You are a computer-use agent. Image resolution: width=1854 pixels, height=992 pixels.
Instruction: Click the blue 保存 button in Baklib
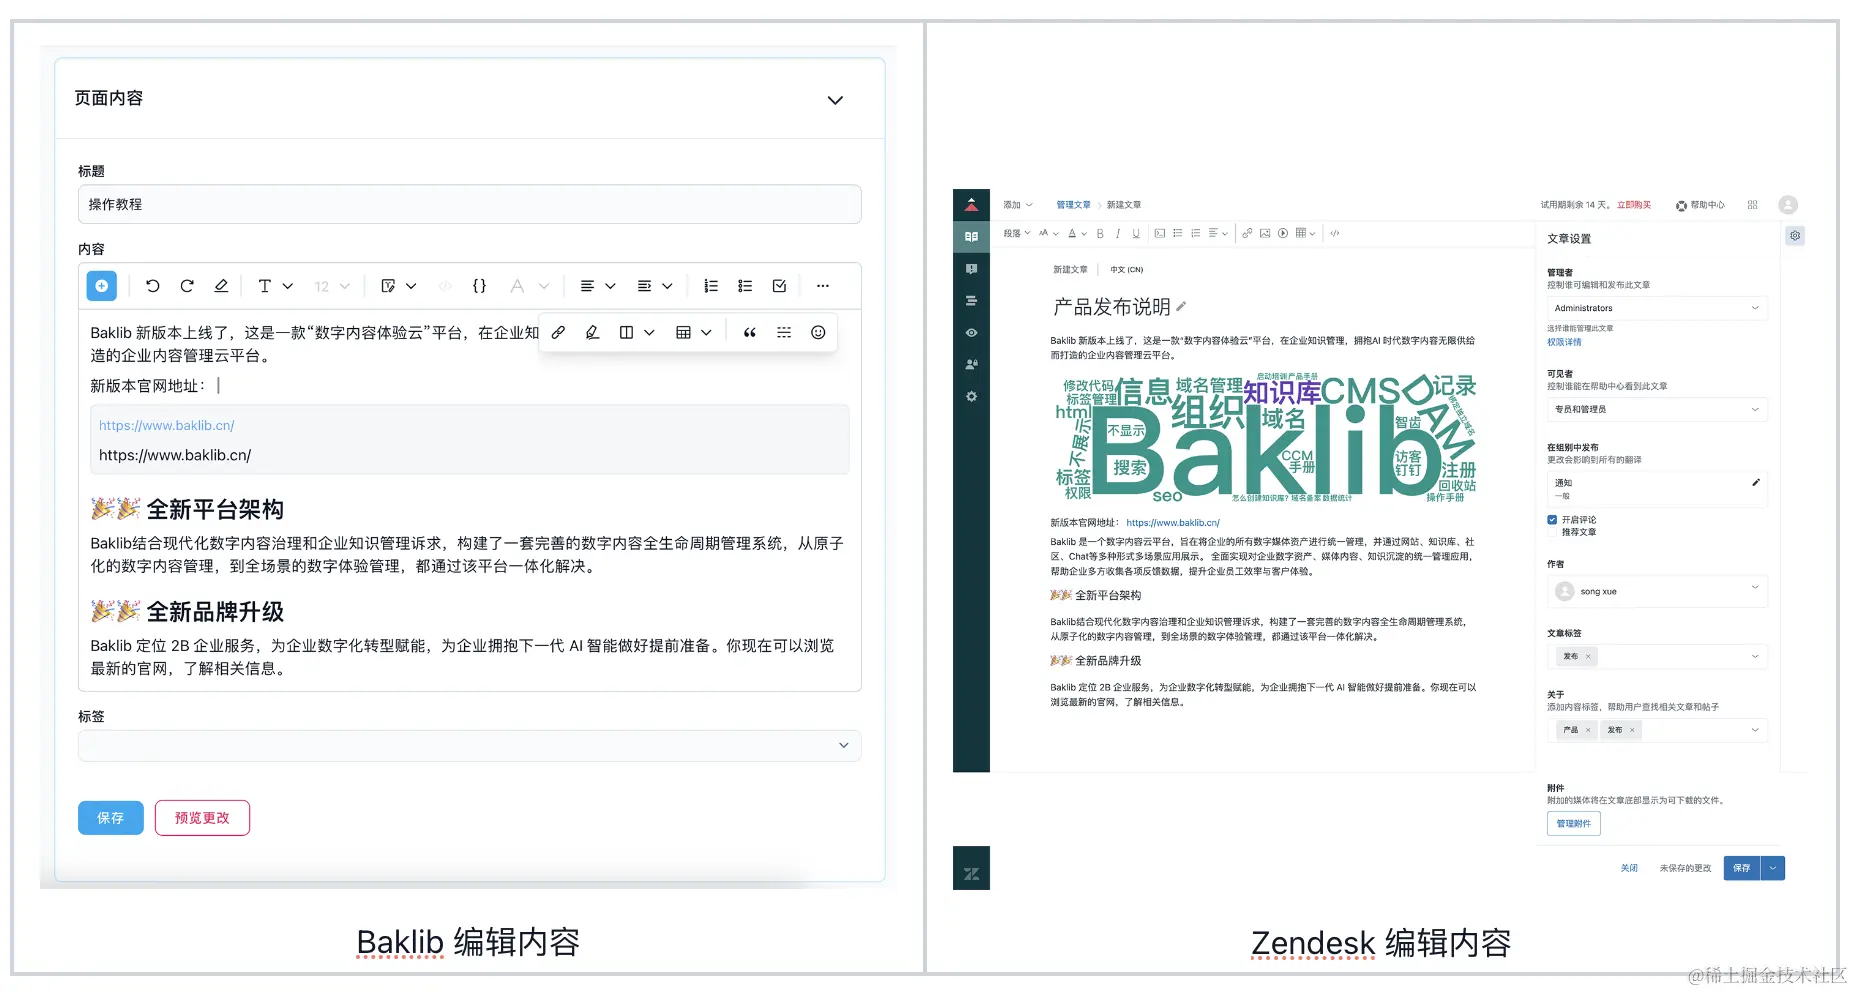[111, 818]
